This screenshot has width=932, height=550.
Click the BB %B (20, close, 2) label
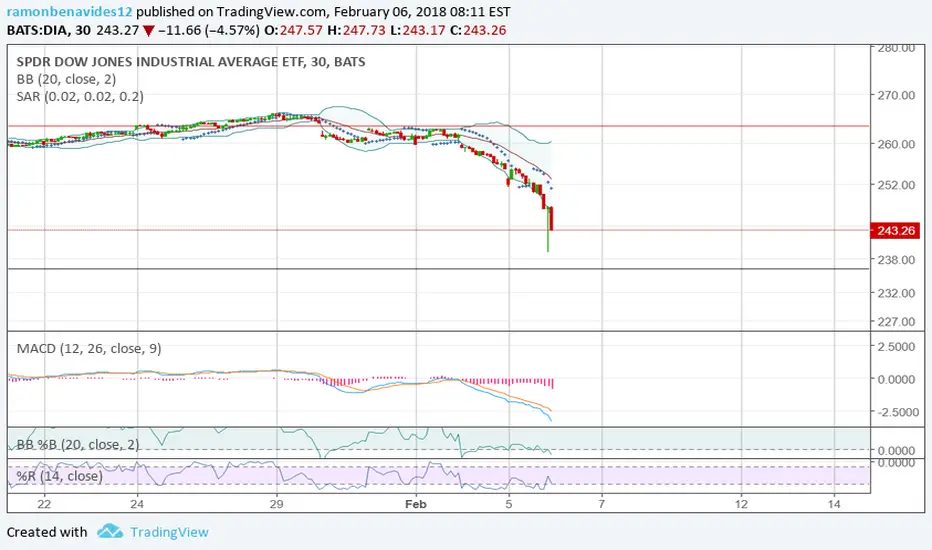78,444
